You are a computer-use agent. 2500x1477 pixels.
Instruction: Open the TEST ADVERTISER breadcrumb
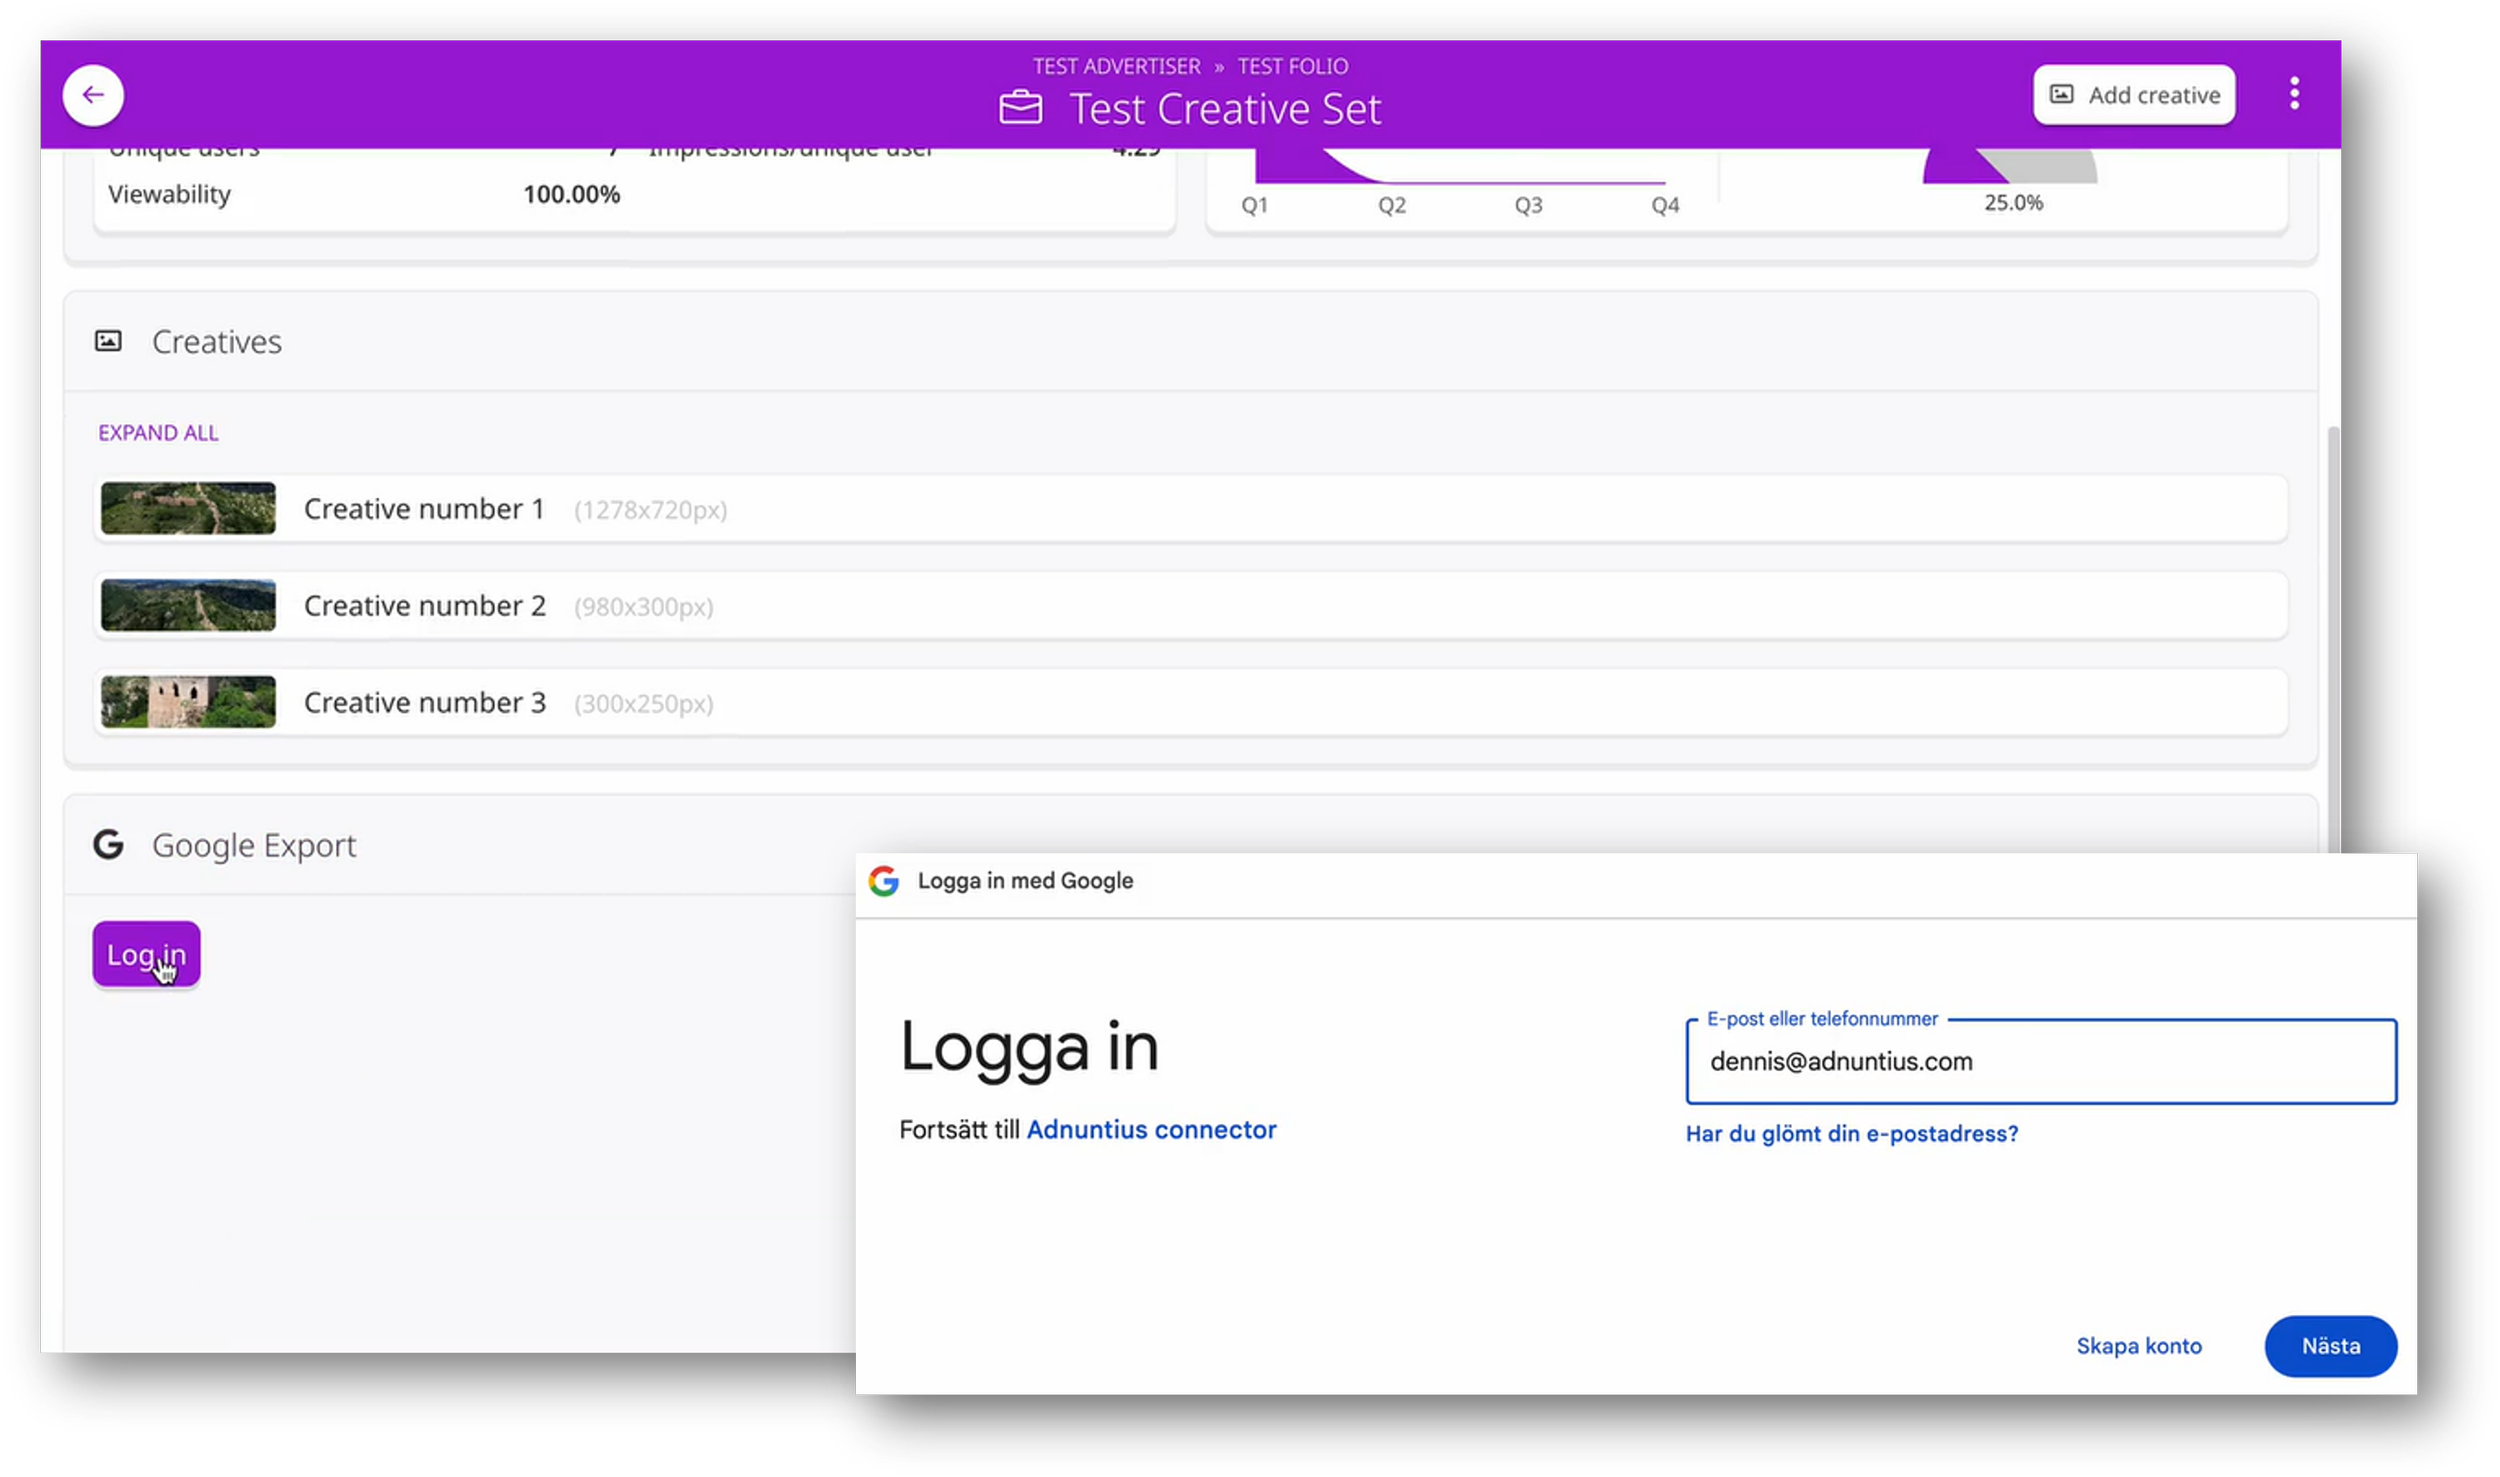point(1116,67)
